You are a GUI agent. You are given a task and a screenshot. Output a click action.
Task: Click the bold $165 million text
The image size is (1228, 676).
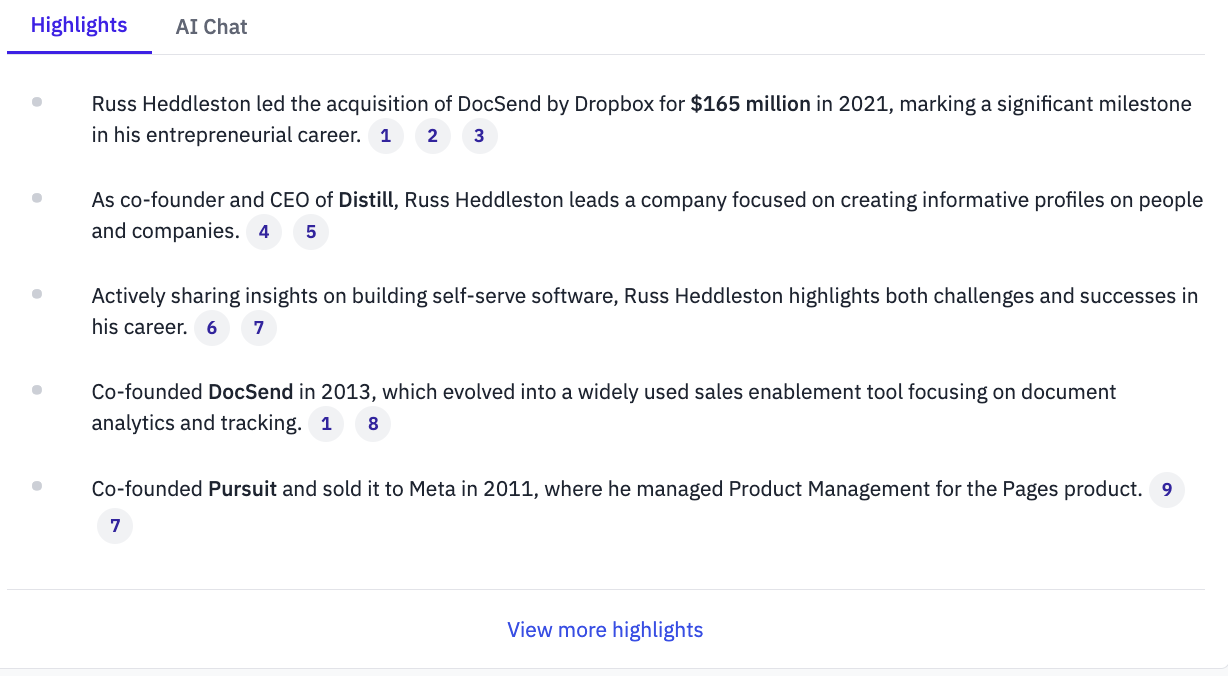click(751, 104)
